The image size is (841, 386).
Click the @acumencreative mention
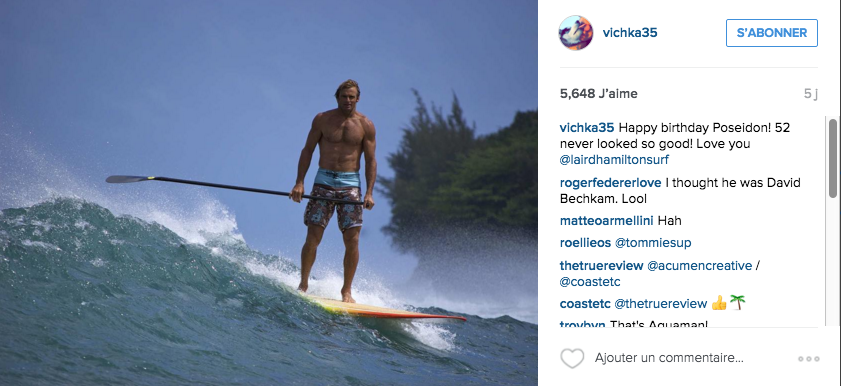tap(699, 265)
